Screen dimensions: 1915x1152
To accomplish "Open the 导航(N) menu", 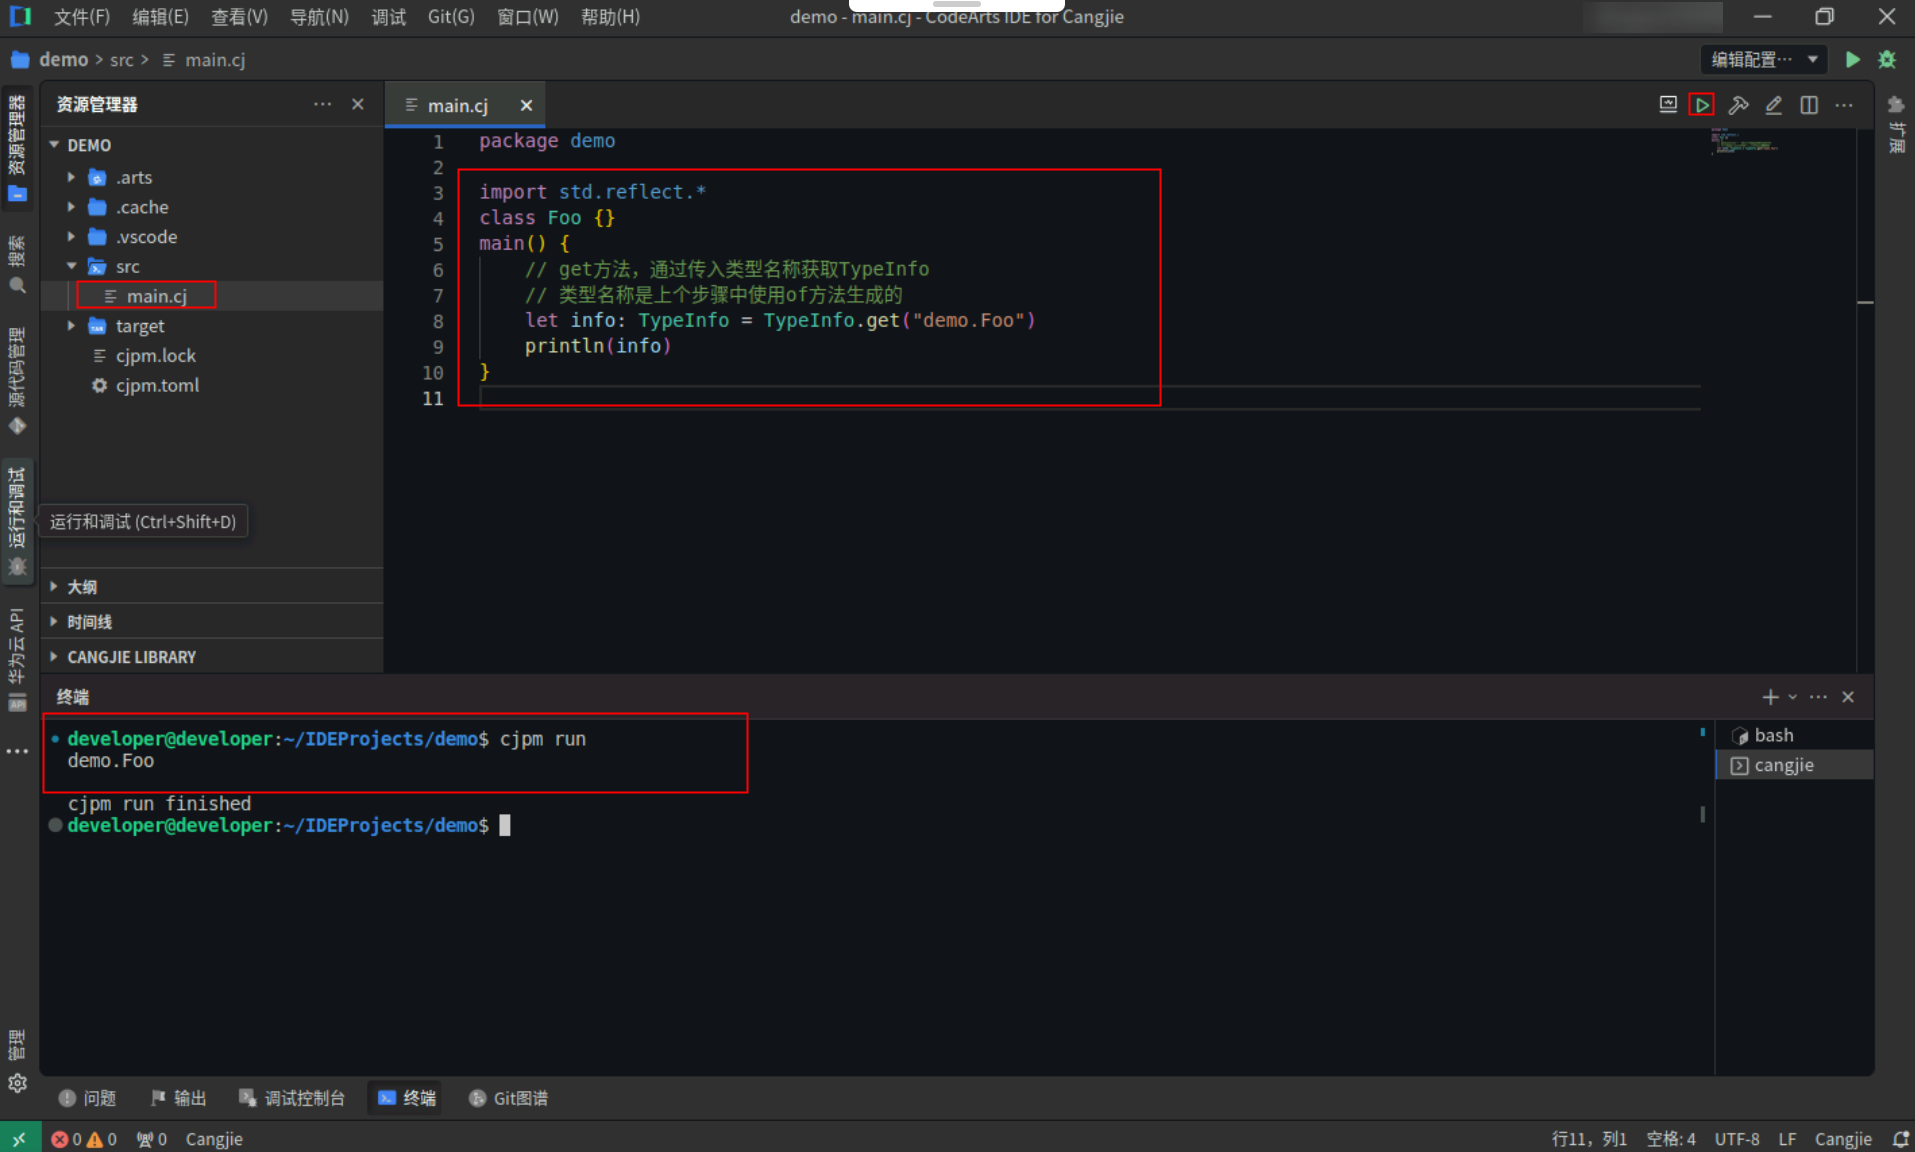I will coord(319,17).
